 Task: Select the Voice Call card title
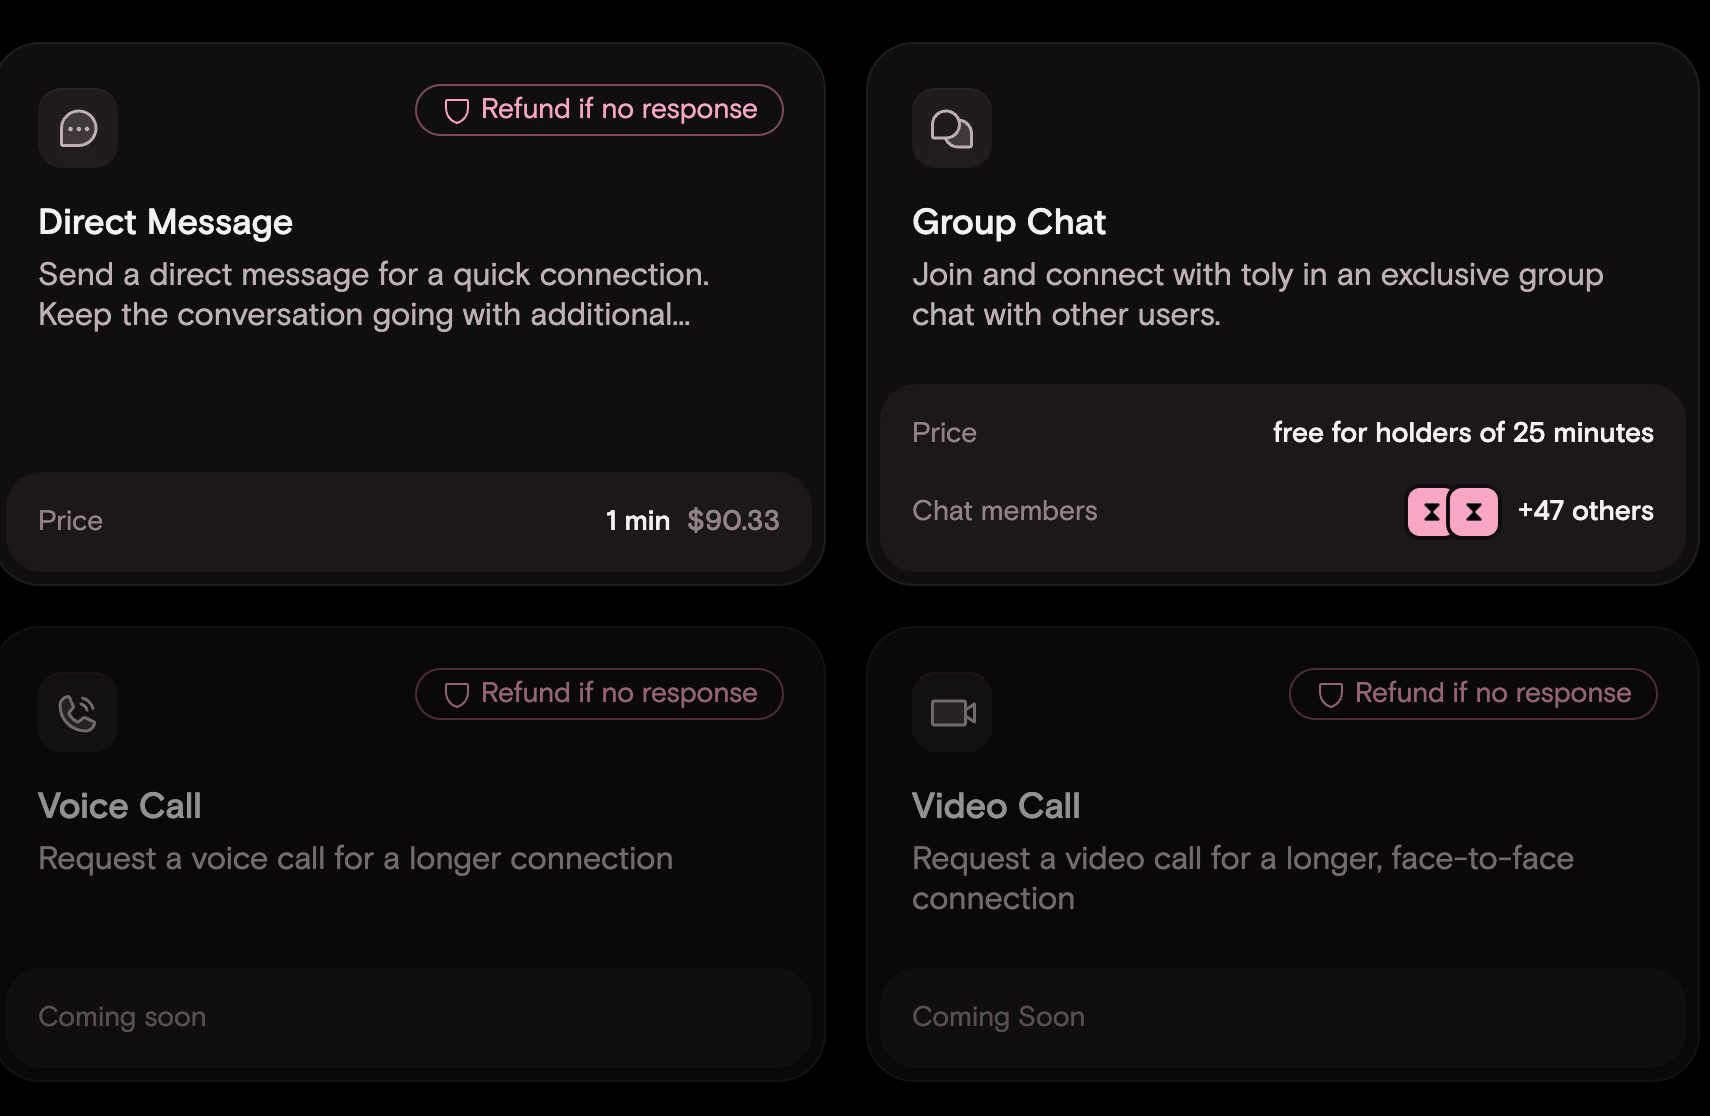click(120, 806)
